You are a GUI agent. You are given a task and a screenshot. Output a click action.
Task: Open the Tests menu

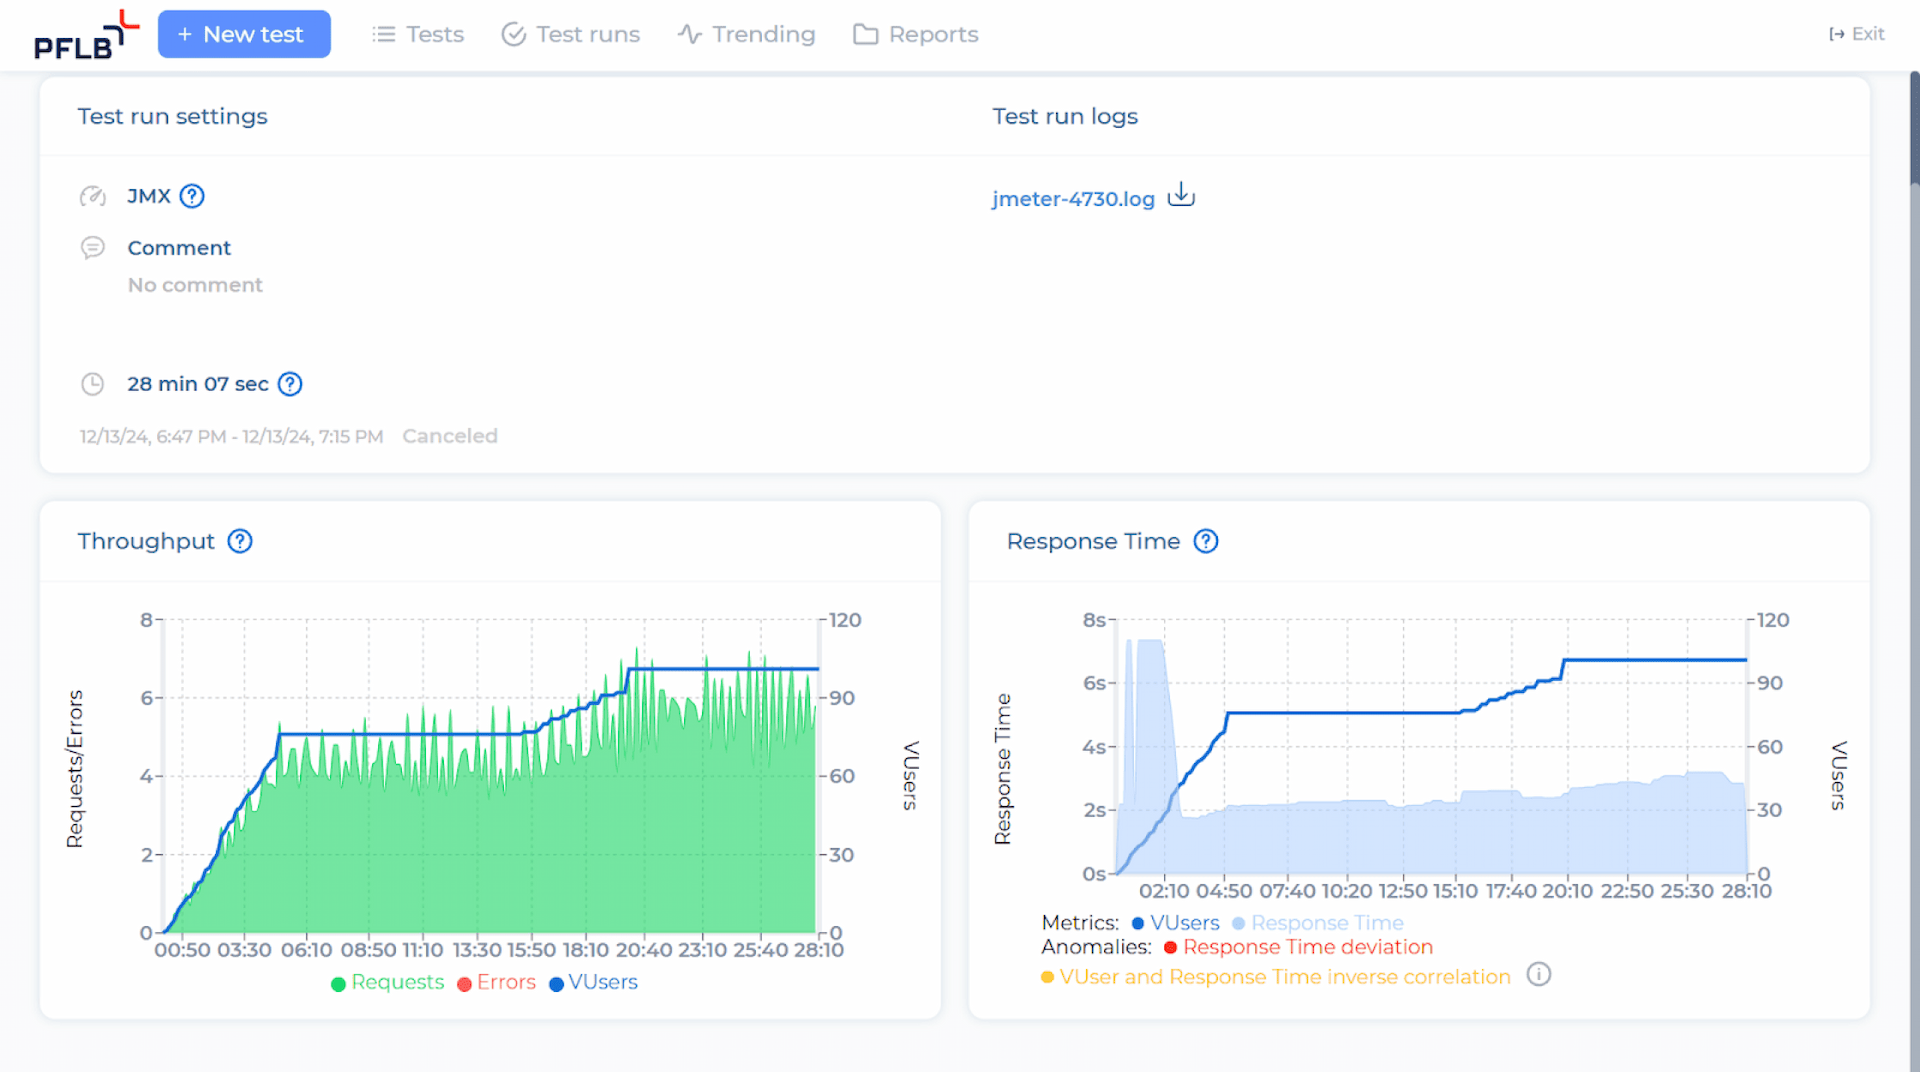tap(418, 34)
